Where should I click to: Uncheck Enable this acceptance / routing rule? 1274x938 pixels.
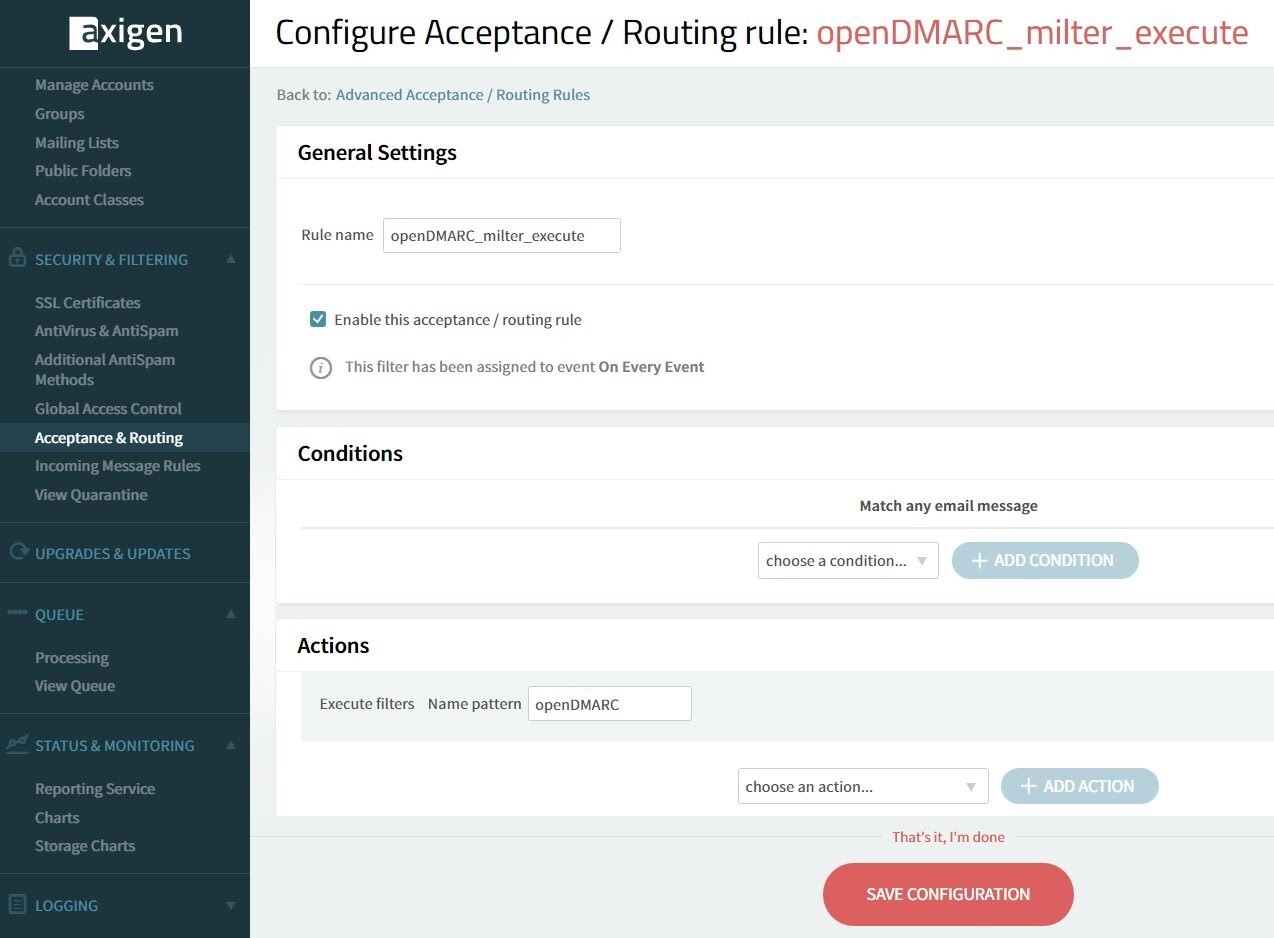point(318,320)
